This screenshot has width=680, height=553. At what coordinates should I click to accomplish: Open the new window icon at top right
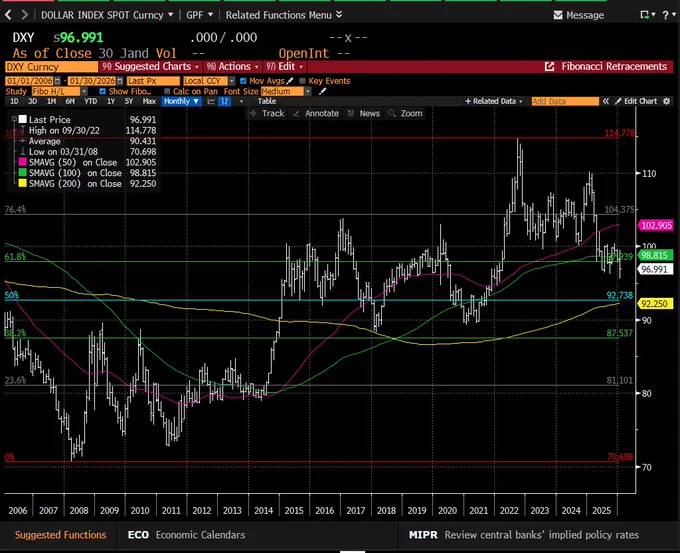click(647, 15)
